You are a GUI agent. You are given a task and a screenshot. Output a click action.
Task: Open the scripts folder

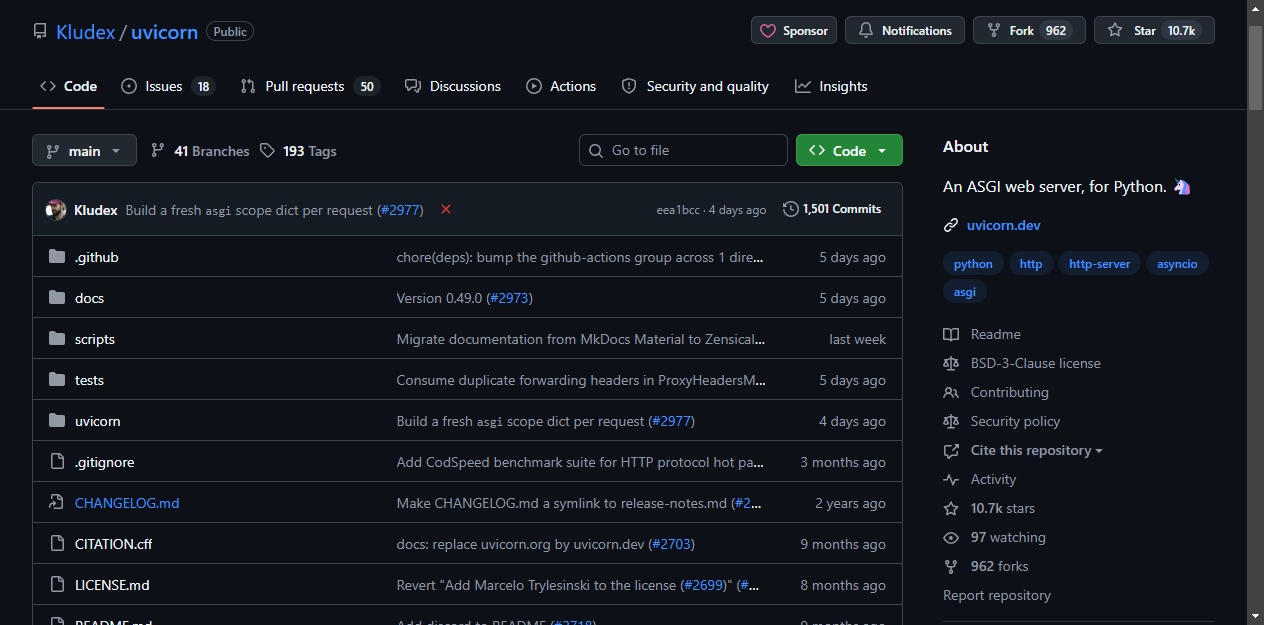click(95, 339)
